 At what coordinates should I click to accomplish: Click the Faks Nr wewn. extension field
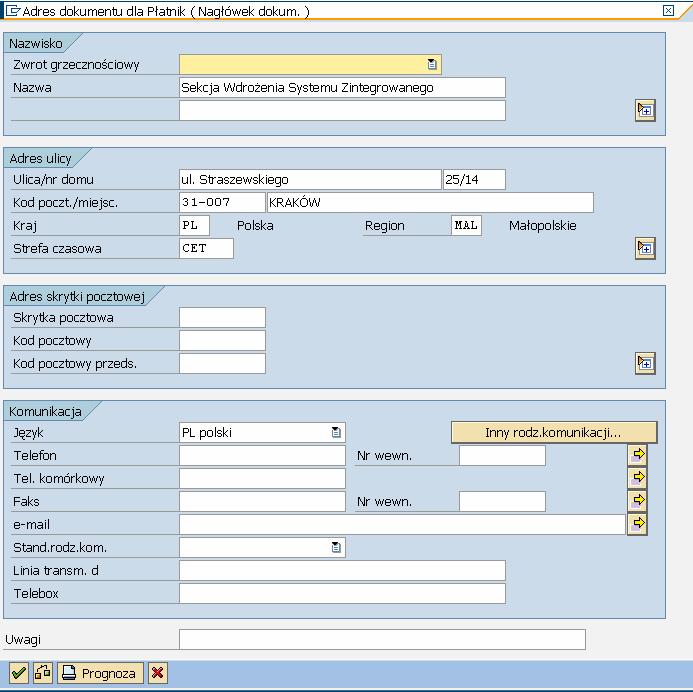pos(502,502)
